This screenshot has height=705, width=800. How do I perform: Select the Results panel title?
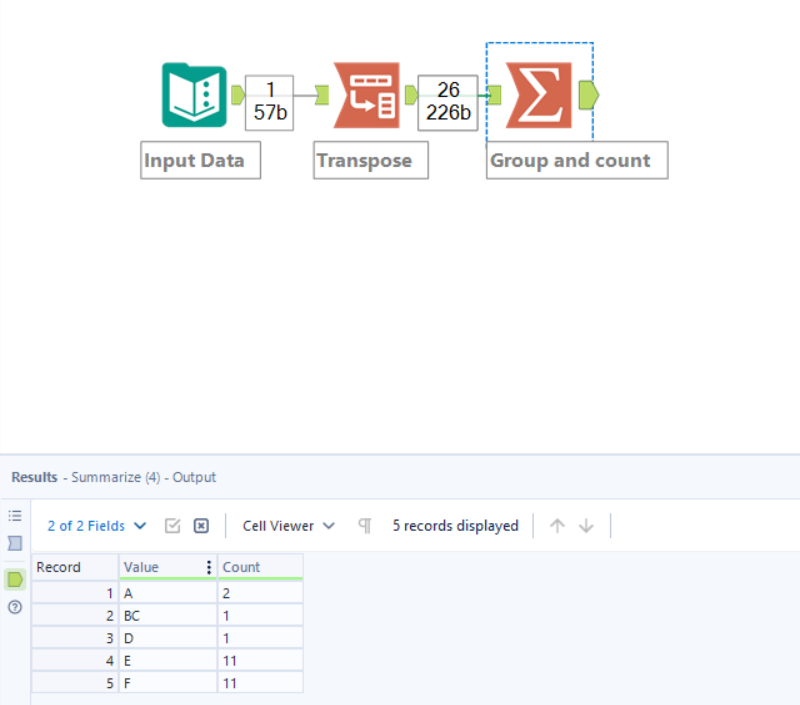coord(34,477)
